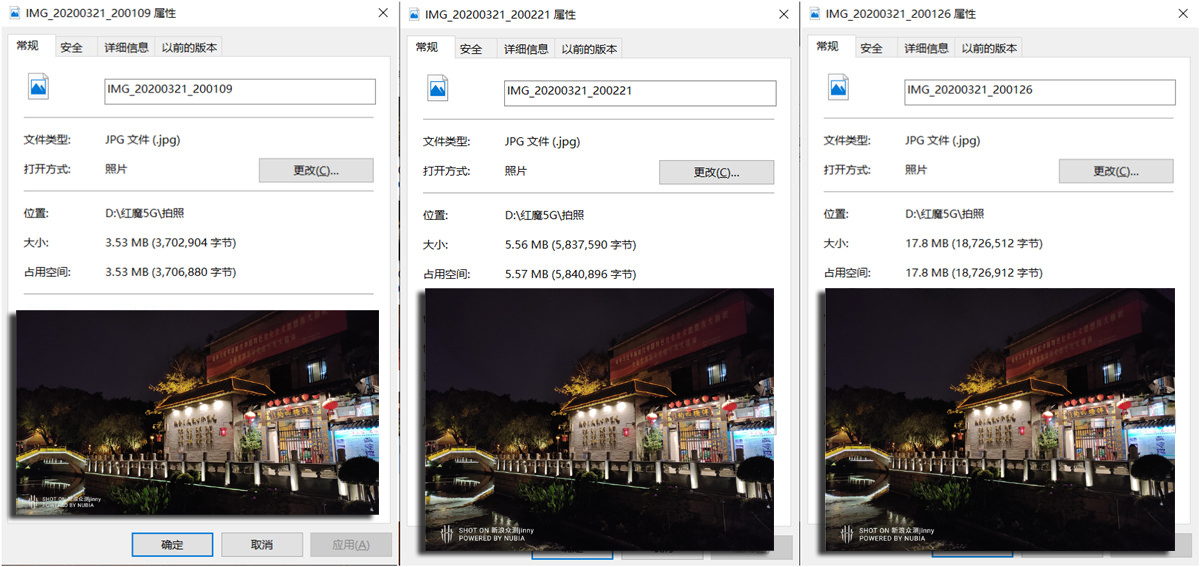Click the night photo preview under IMG_20200321_200221
This screenshot has width=1200, height=567.
coord(600,420)
